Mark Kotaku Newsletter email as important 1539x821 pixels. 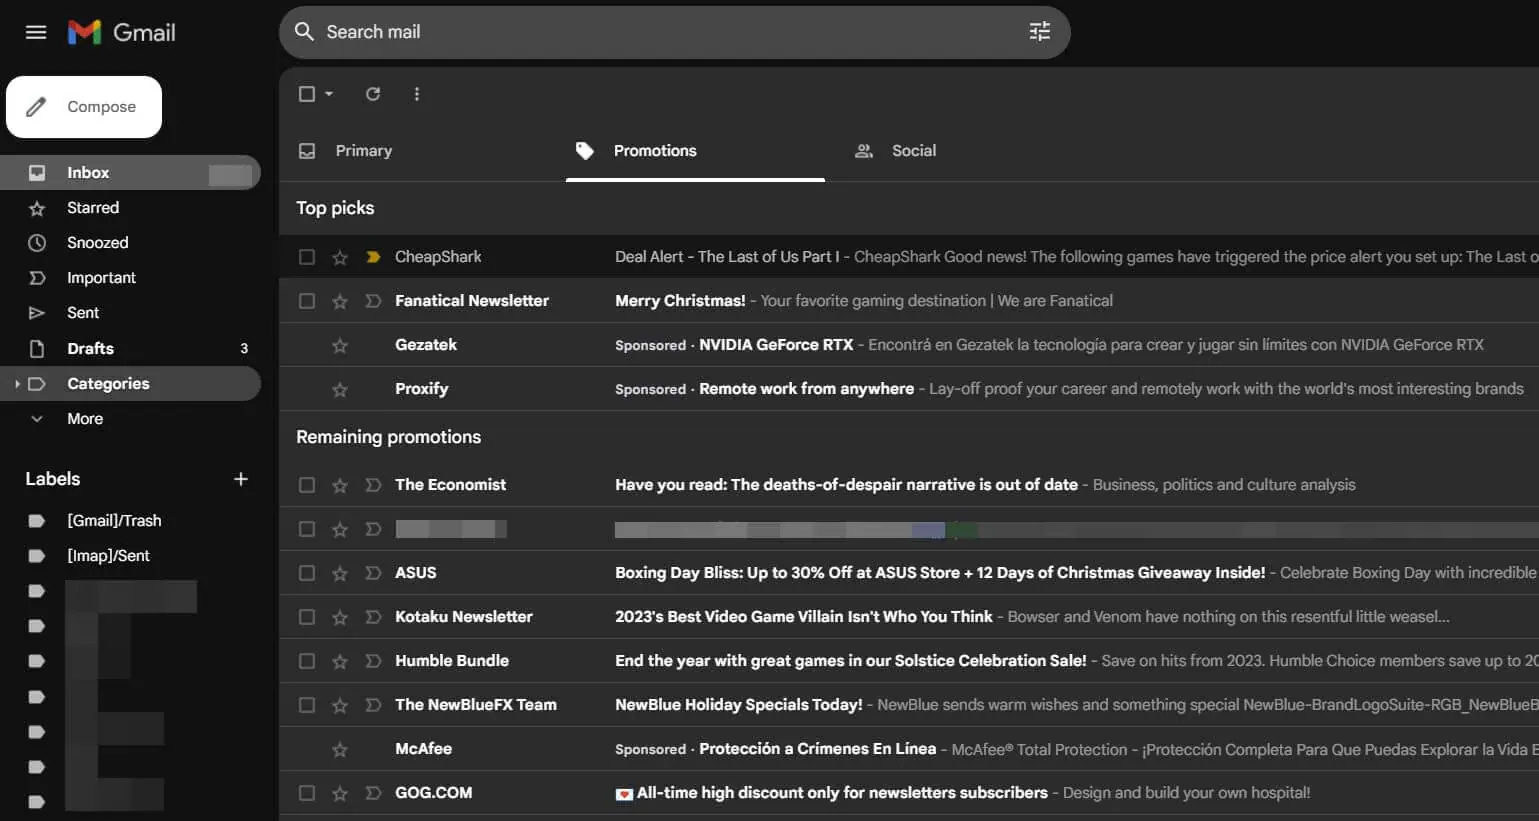pyautogui.click(x=373, y=617)
